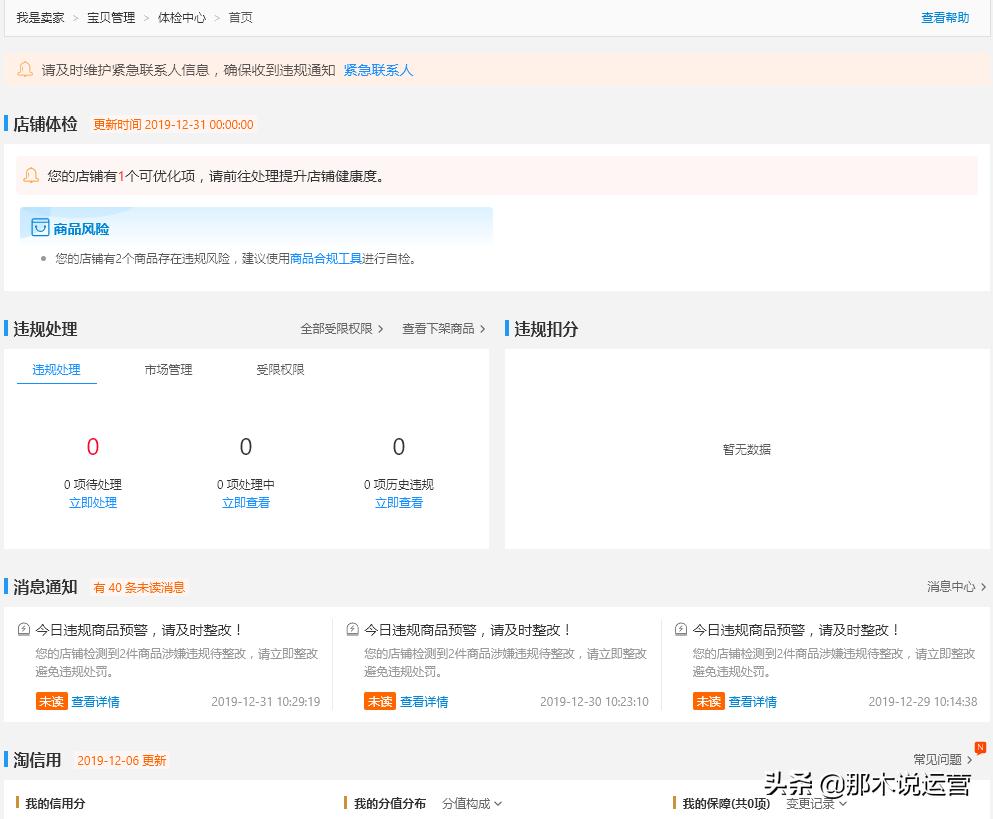The height and width of the screenshot is (819, 993).
Task: Click the red 0 pending count
Action: coord(93,446)
